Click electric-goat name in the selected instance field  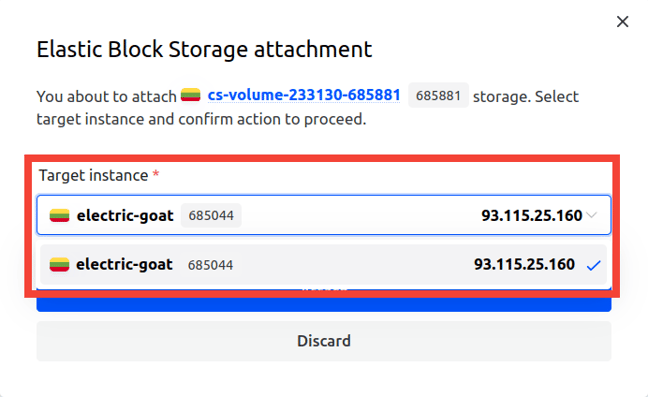125,216
